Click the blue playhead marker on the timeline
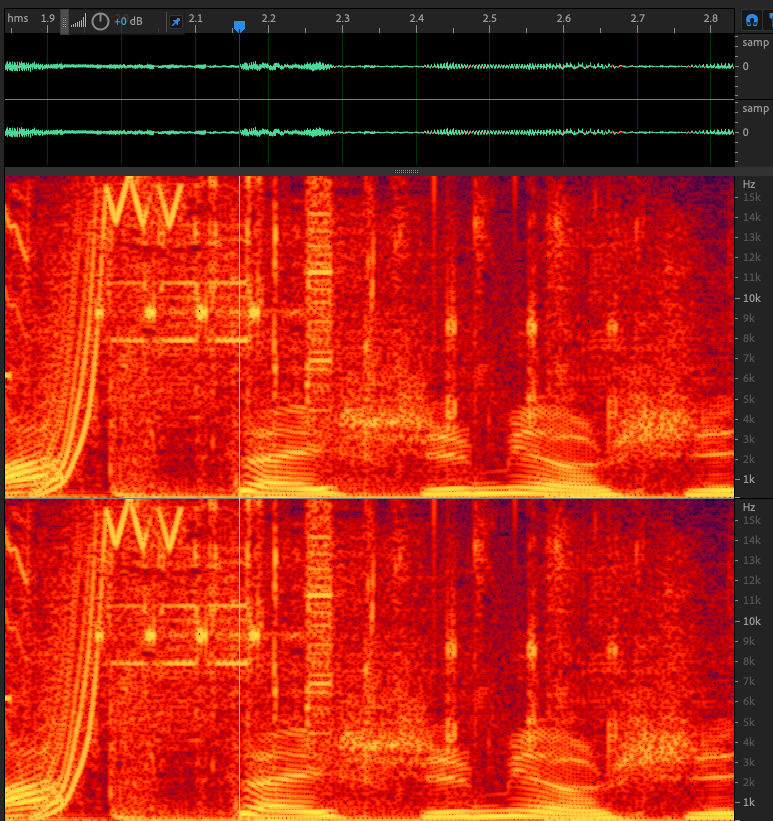 pyautogui.click(x=239, y=27)
